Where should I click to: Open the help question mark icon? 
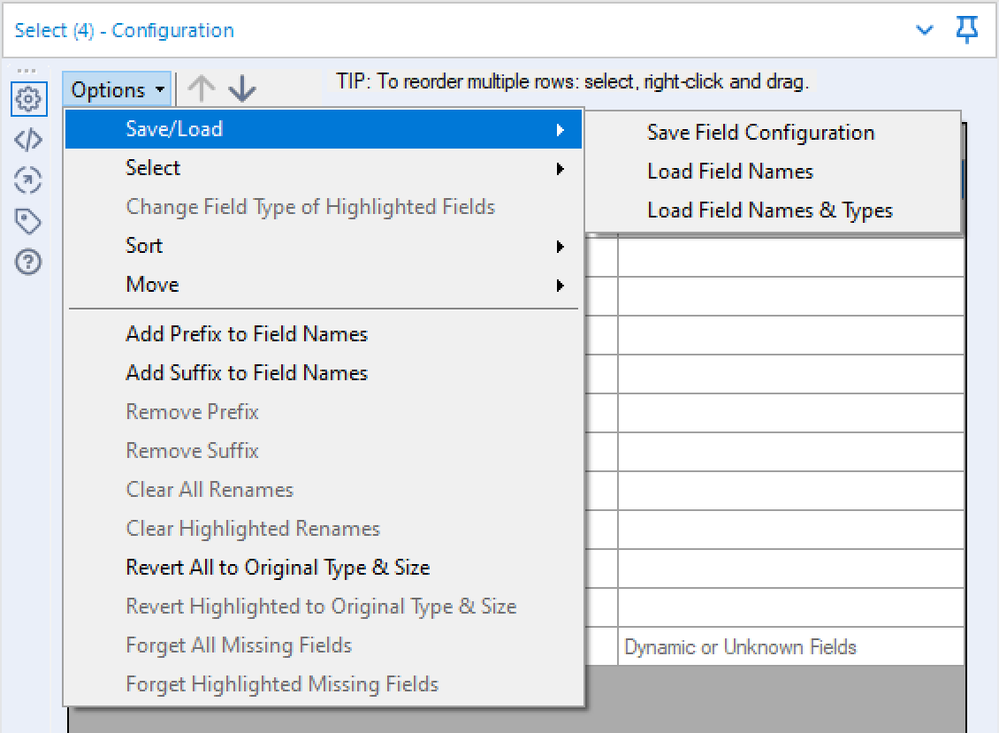(x=28, y=263)
